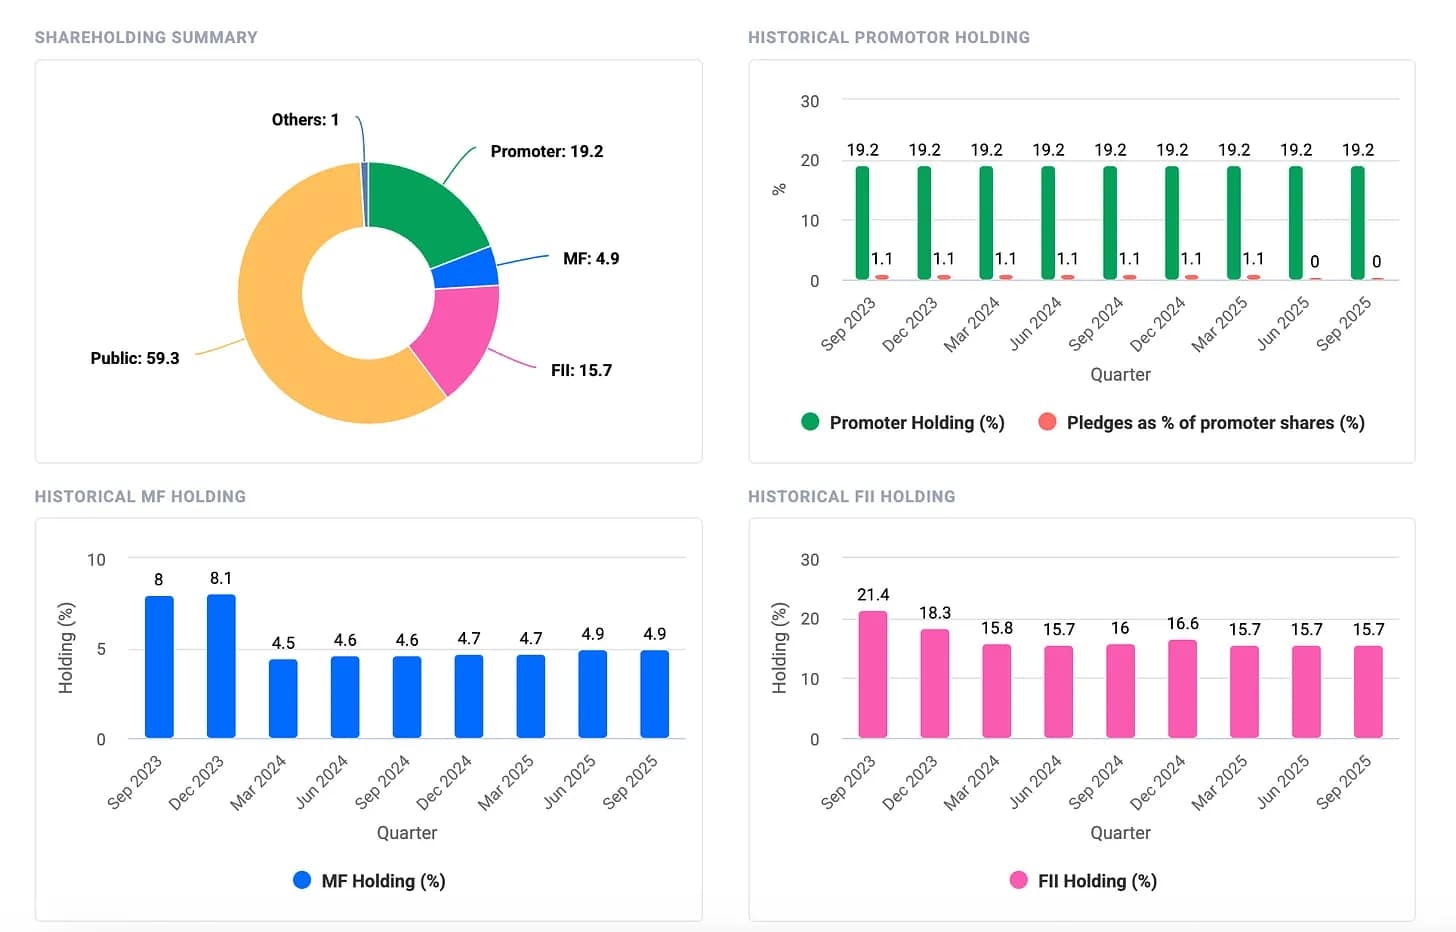
Task: Click the 21.4 value label in FII chart
Action: click(873, 594)
